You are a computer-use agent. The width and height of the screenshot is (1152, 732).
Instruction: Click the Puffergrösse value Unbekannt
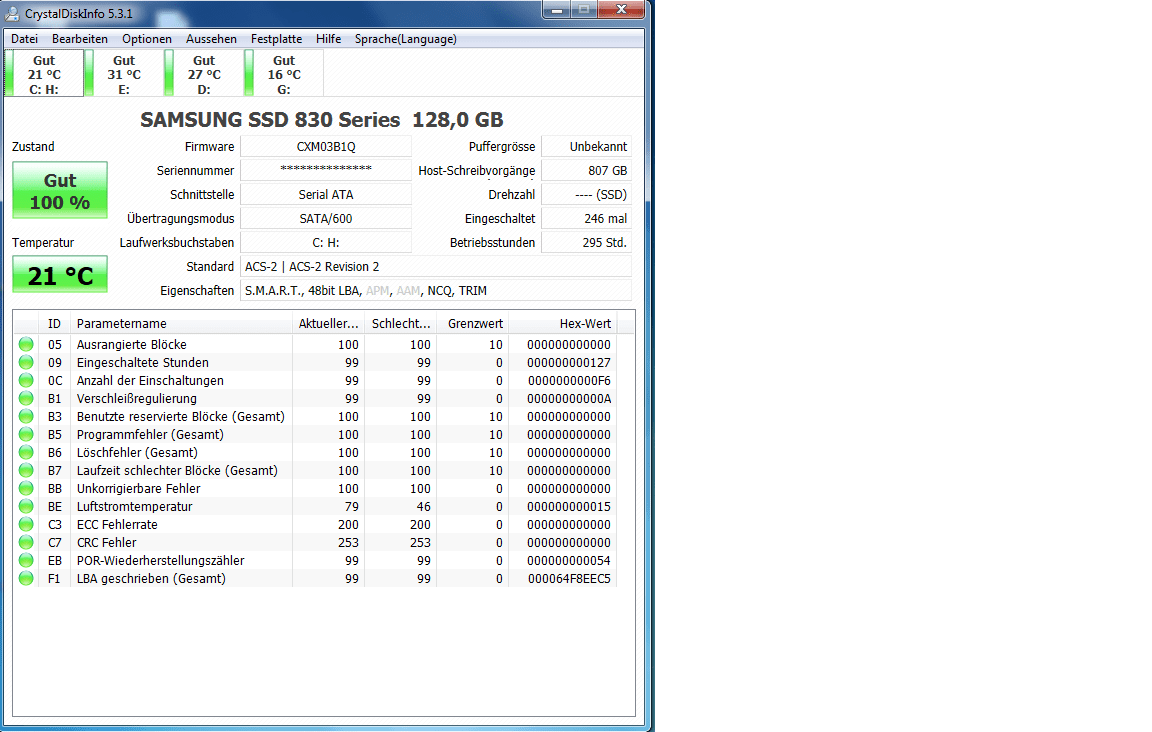[586, 146]
